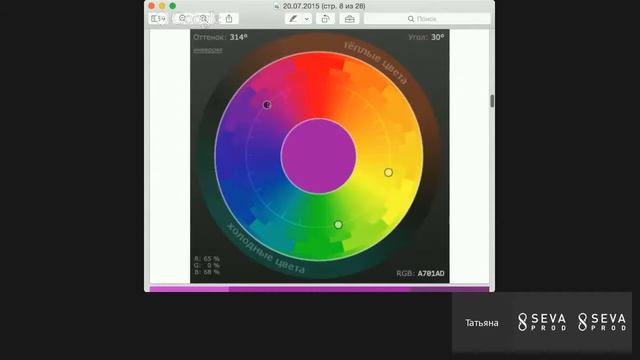This screenshot has height=360, width=640.
Task: Click the B: 68 % value
Action: [207, 272]
